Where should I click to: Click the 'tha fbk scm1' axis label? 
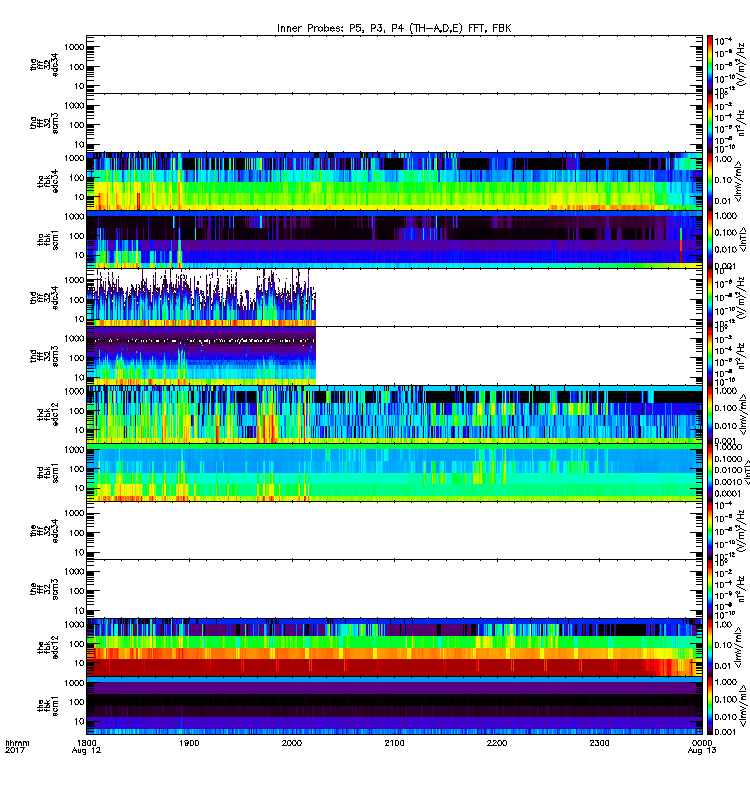[x=48, y=239]
